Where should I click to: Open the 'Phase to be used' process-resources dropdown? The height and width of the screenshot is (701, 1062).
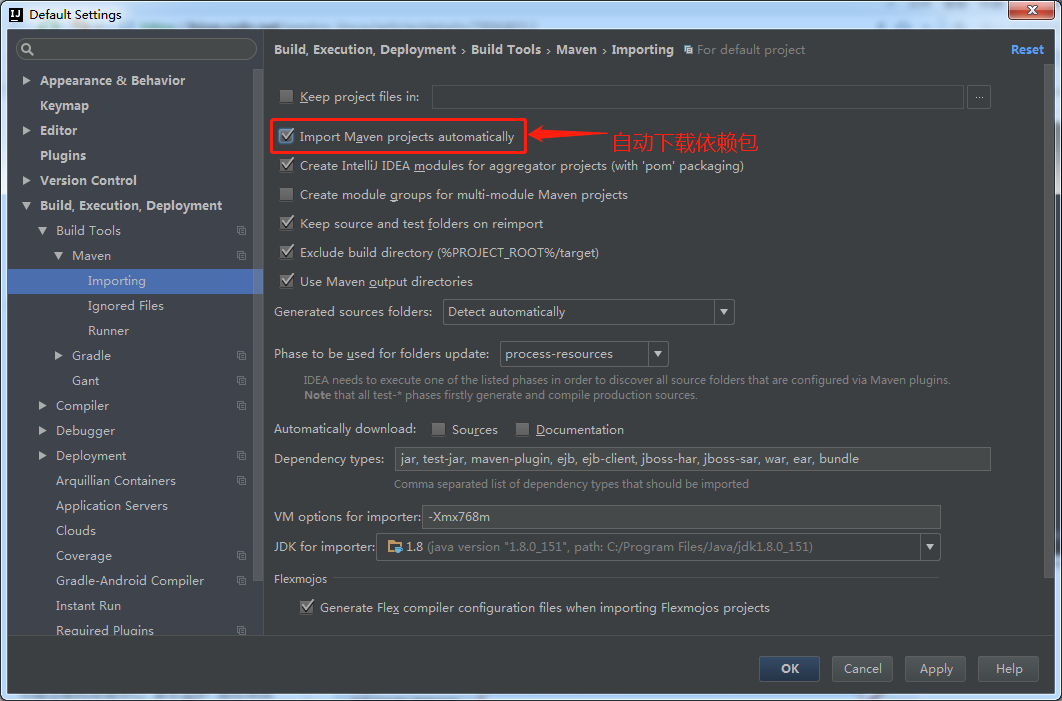tap(658, 354)
